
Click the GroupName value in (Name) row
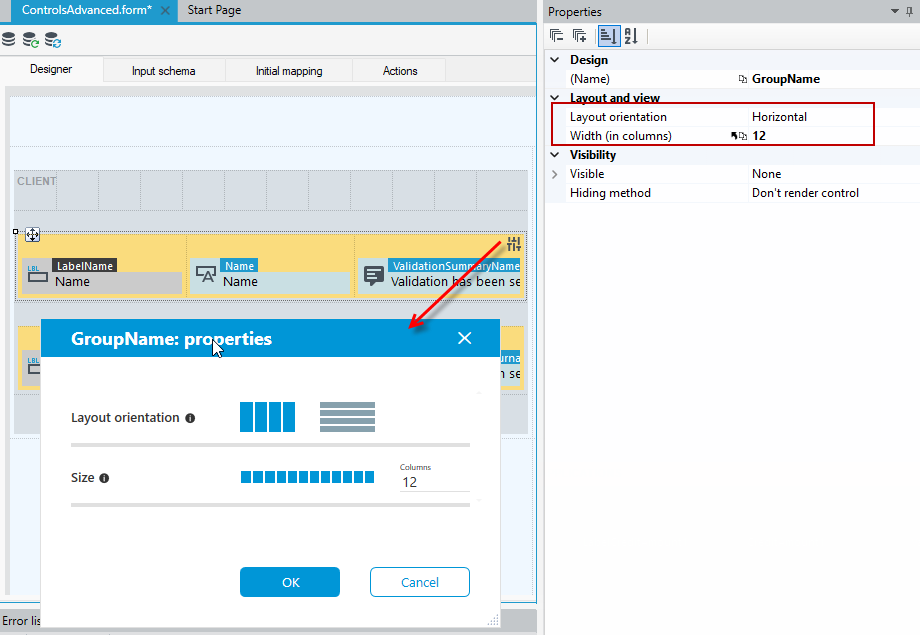(x=786, y=79)
